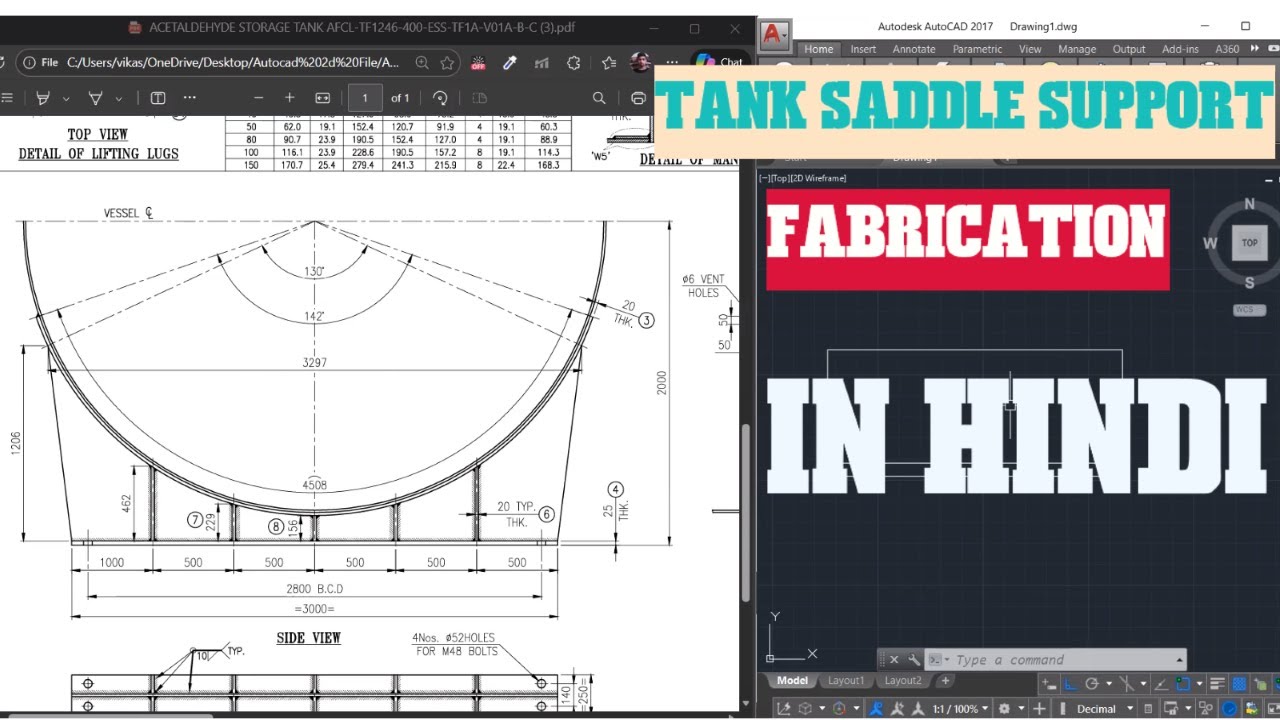Select the PDF Erase tool
The image size is (1280, 720).
pos(96,98)
